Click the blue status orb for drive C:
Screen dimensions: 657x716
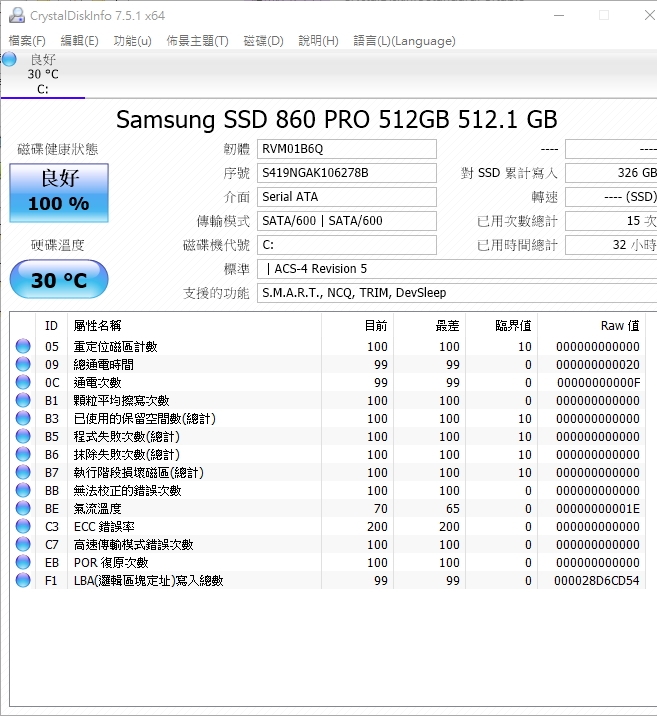pos(9,59)
